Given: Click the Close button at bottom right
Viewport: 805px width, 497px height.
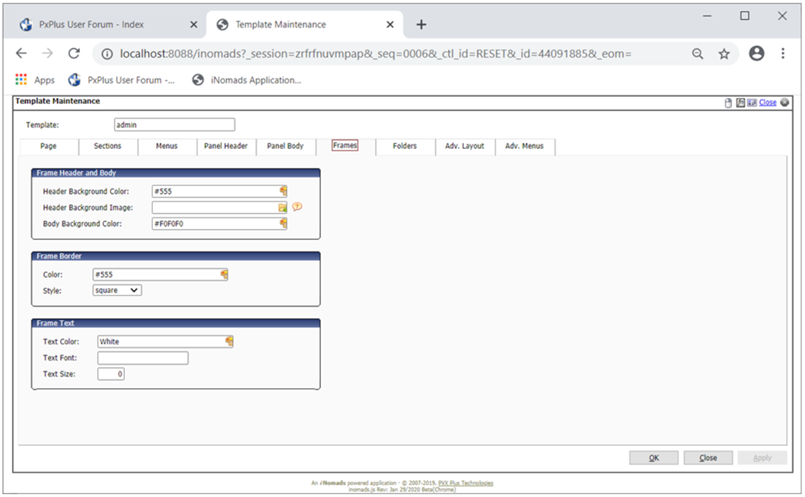Looking at the screenshot, I should (708, 458).
